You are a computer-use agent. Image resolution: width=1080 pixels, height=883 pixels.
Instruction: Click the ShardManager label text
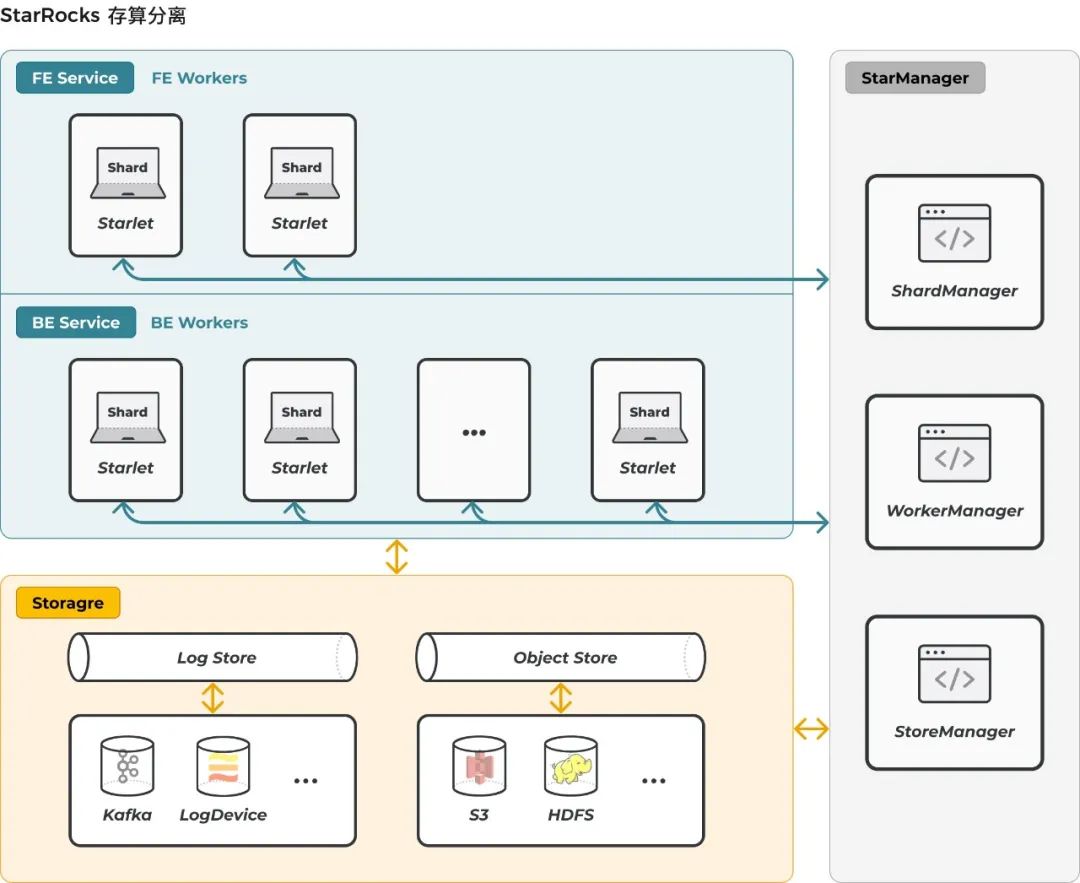[954, 291]
